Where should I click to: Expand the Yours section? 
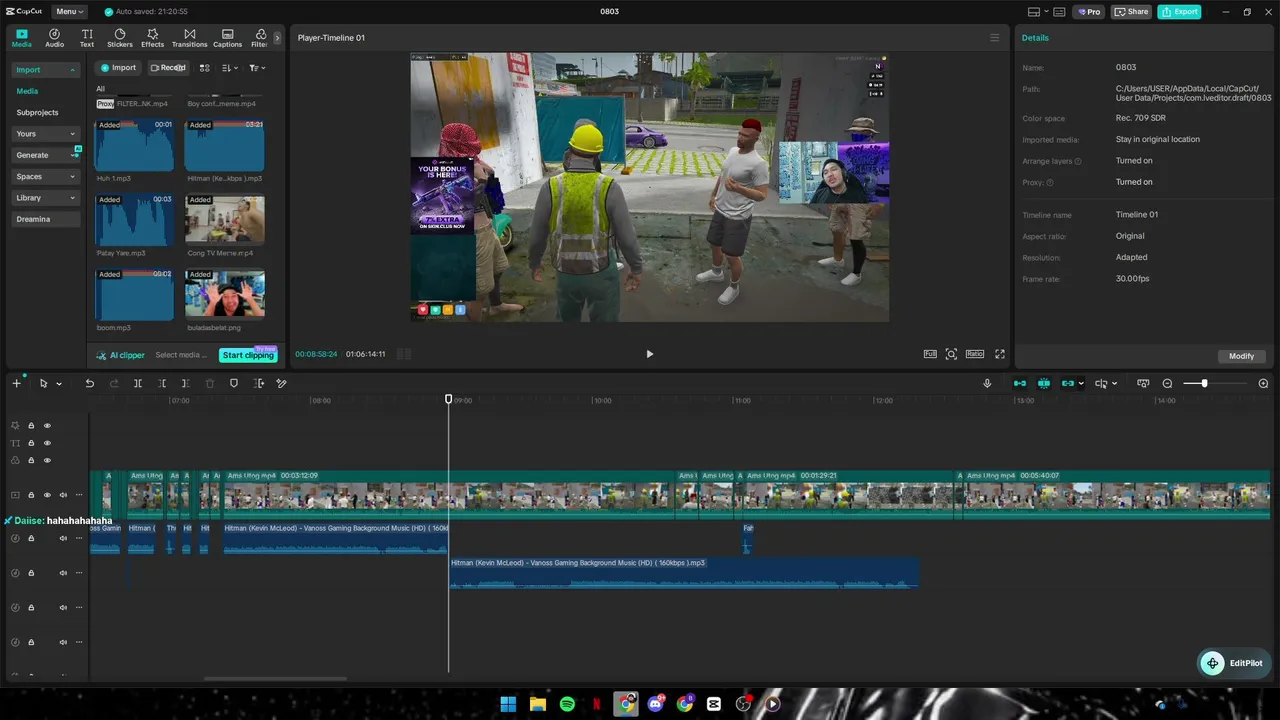pyautogui.click(x=45, y=134)
